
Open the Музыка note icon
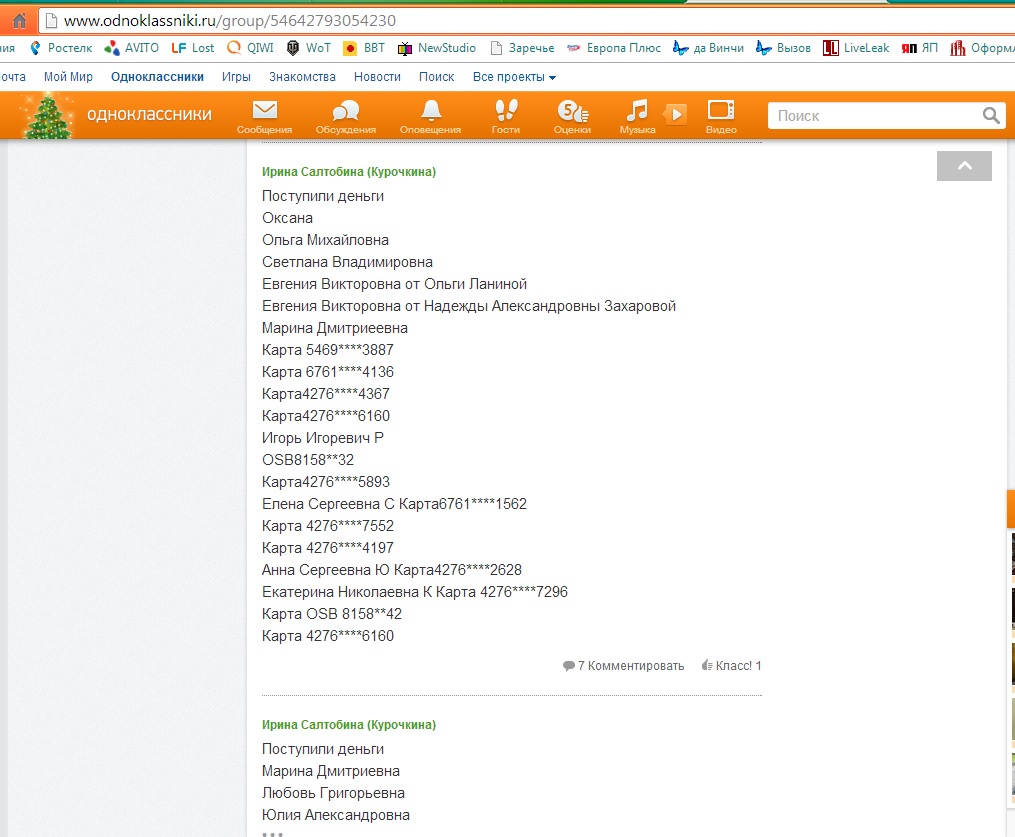click(637, 112)
